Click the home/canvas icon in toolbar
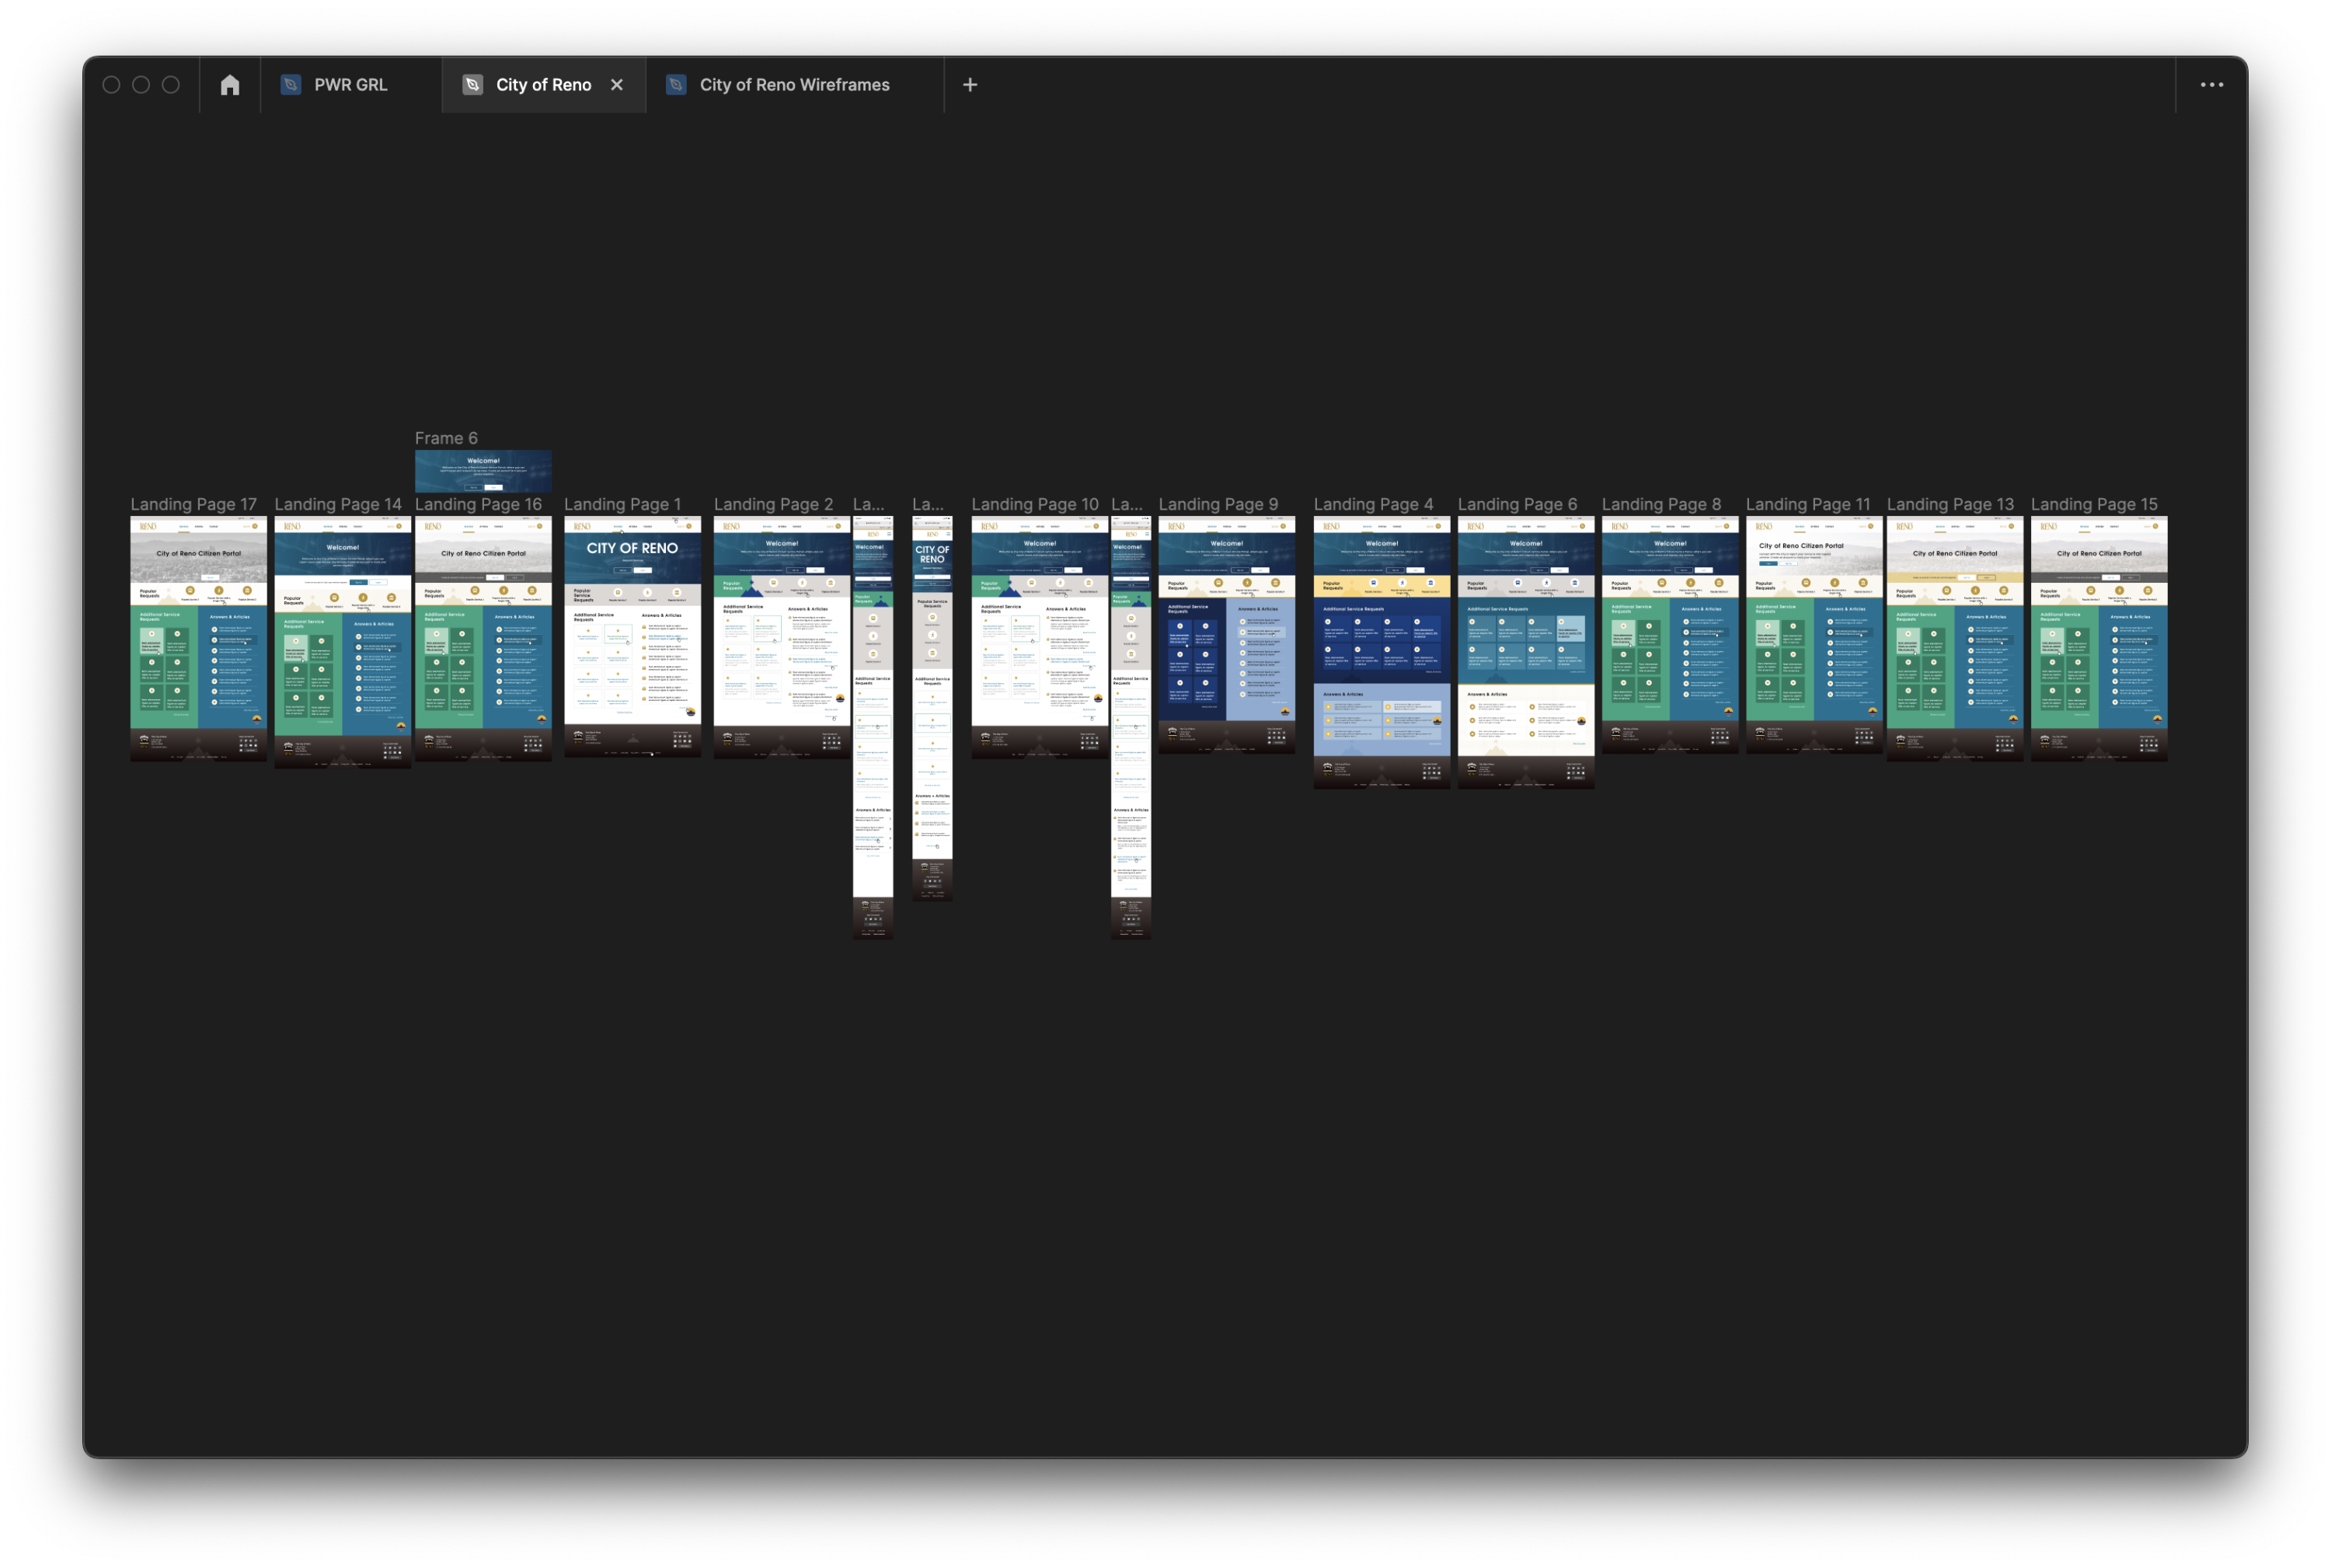Viewport: 2331px width, 1568px height. point(228,82)
